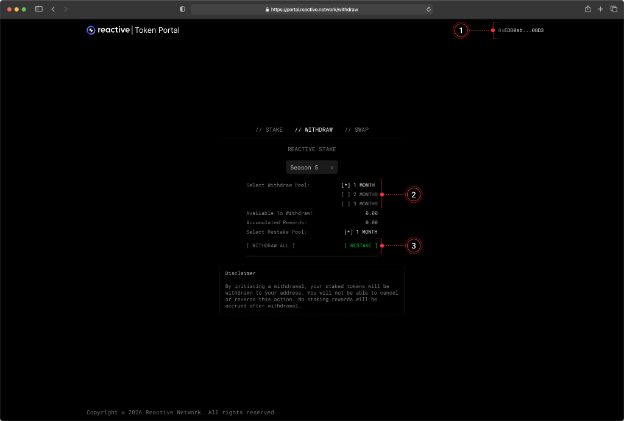This screenshot has height=421, width=624.
Task: Select the WITHDRAW tab
Action: click(x=314, y=130)
